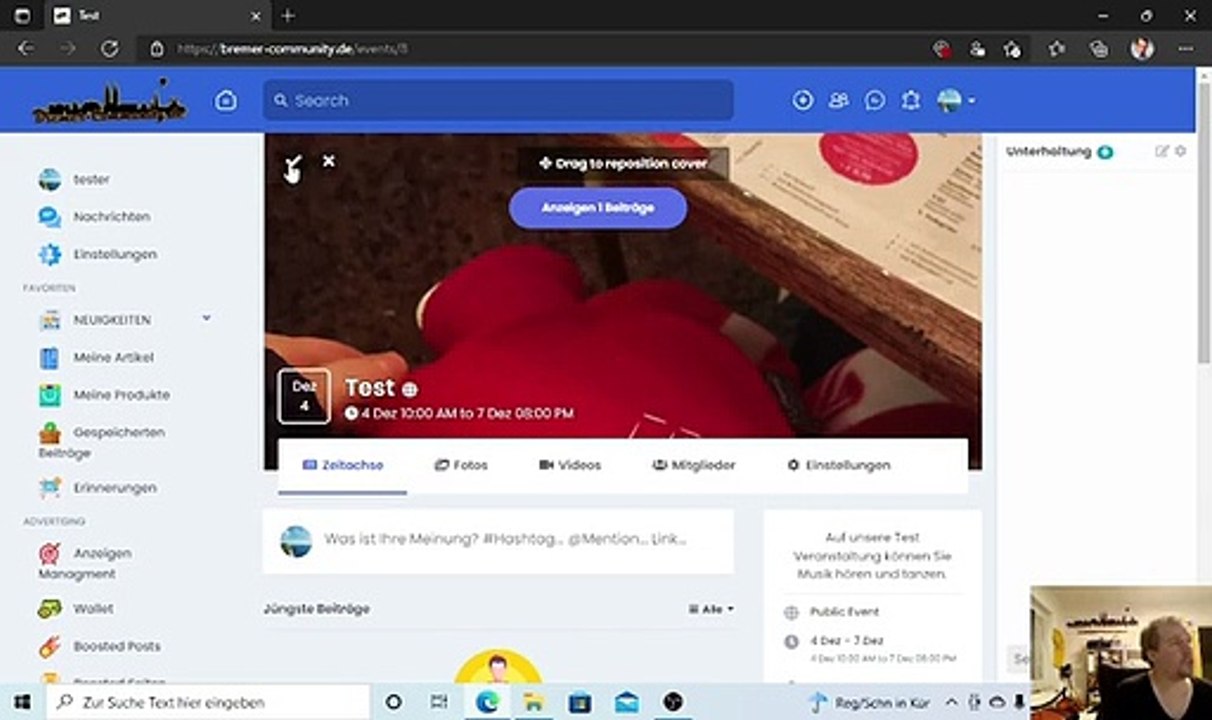
Task: Open the browser profile avatar
Action: [x=1142, y=48]
